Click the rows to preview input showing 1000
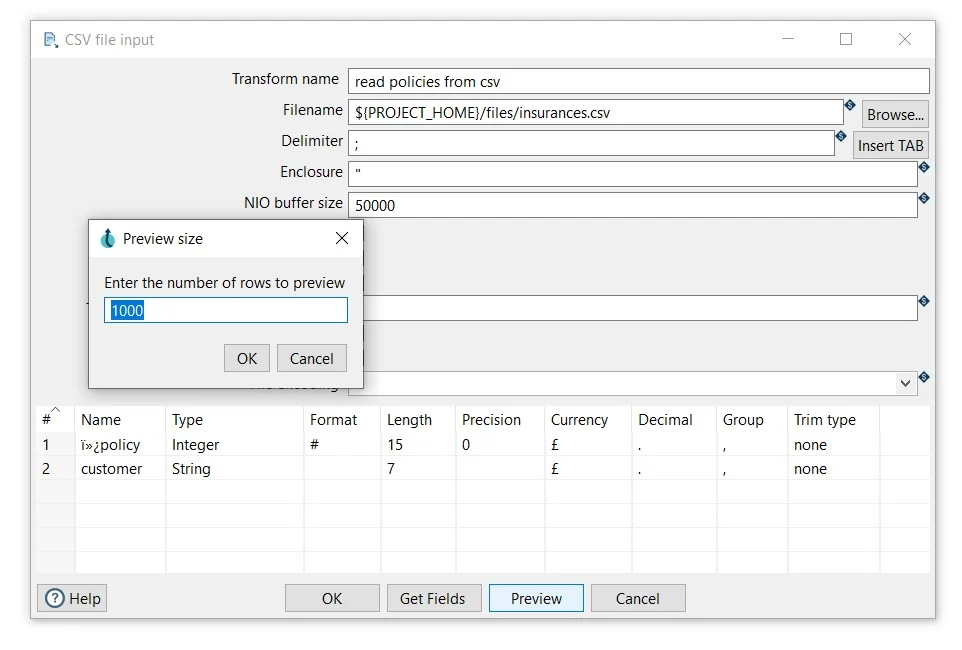 tap(225, 310)
